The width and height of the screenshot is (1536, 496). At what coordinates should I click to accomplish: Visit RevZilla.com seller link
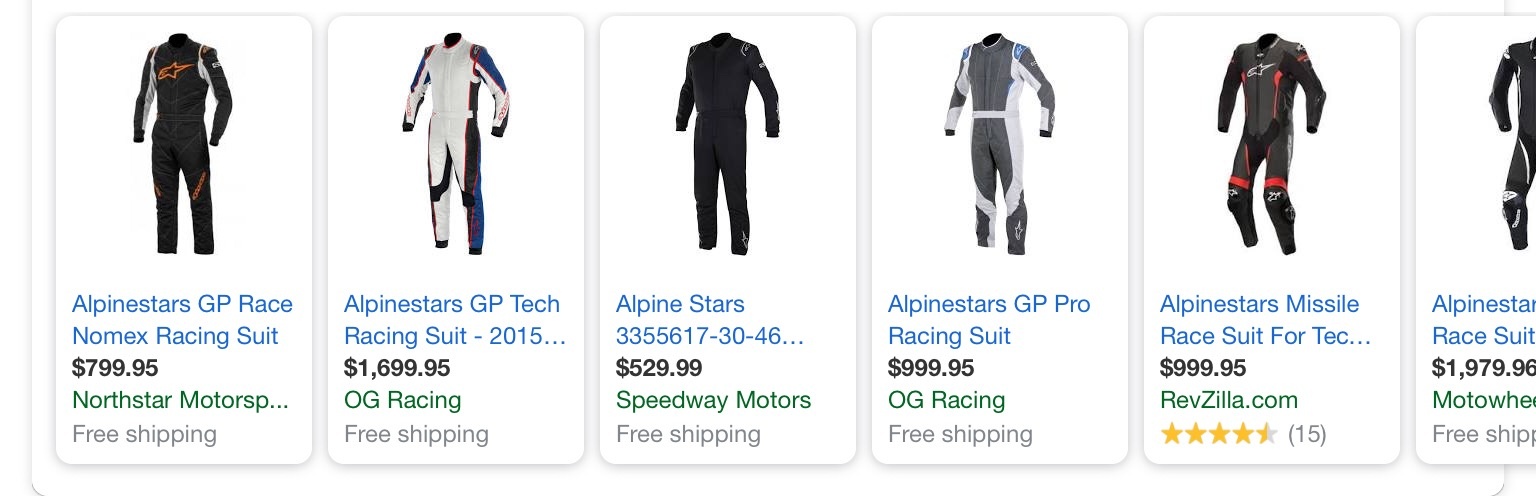pos(1229,401)
